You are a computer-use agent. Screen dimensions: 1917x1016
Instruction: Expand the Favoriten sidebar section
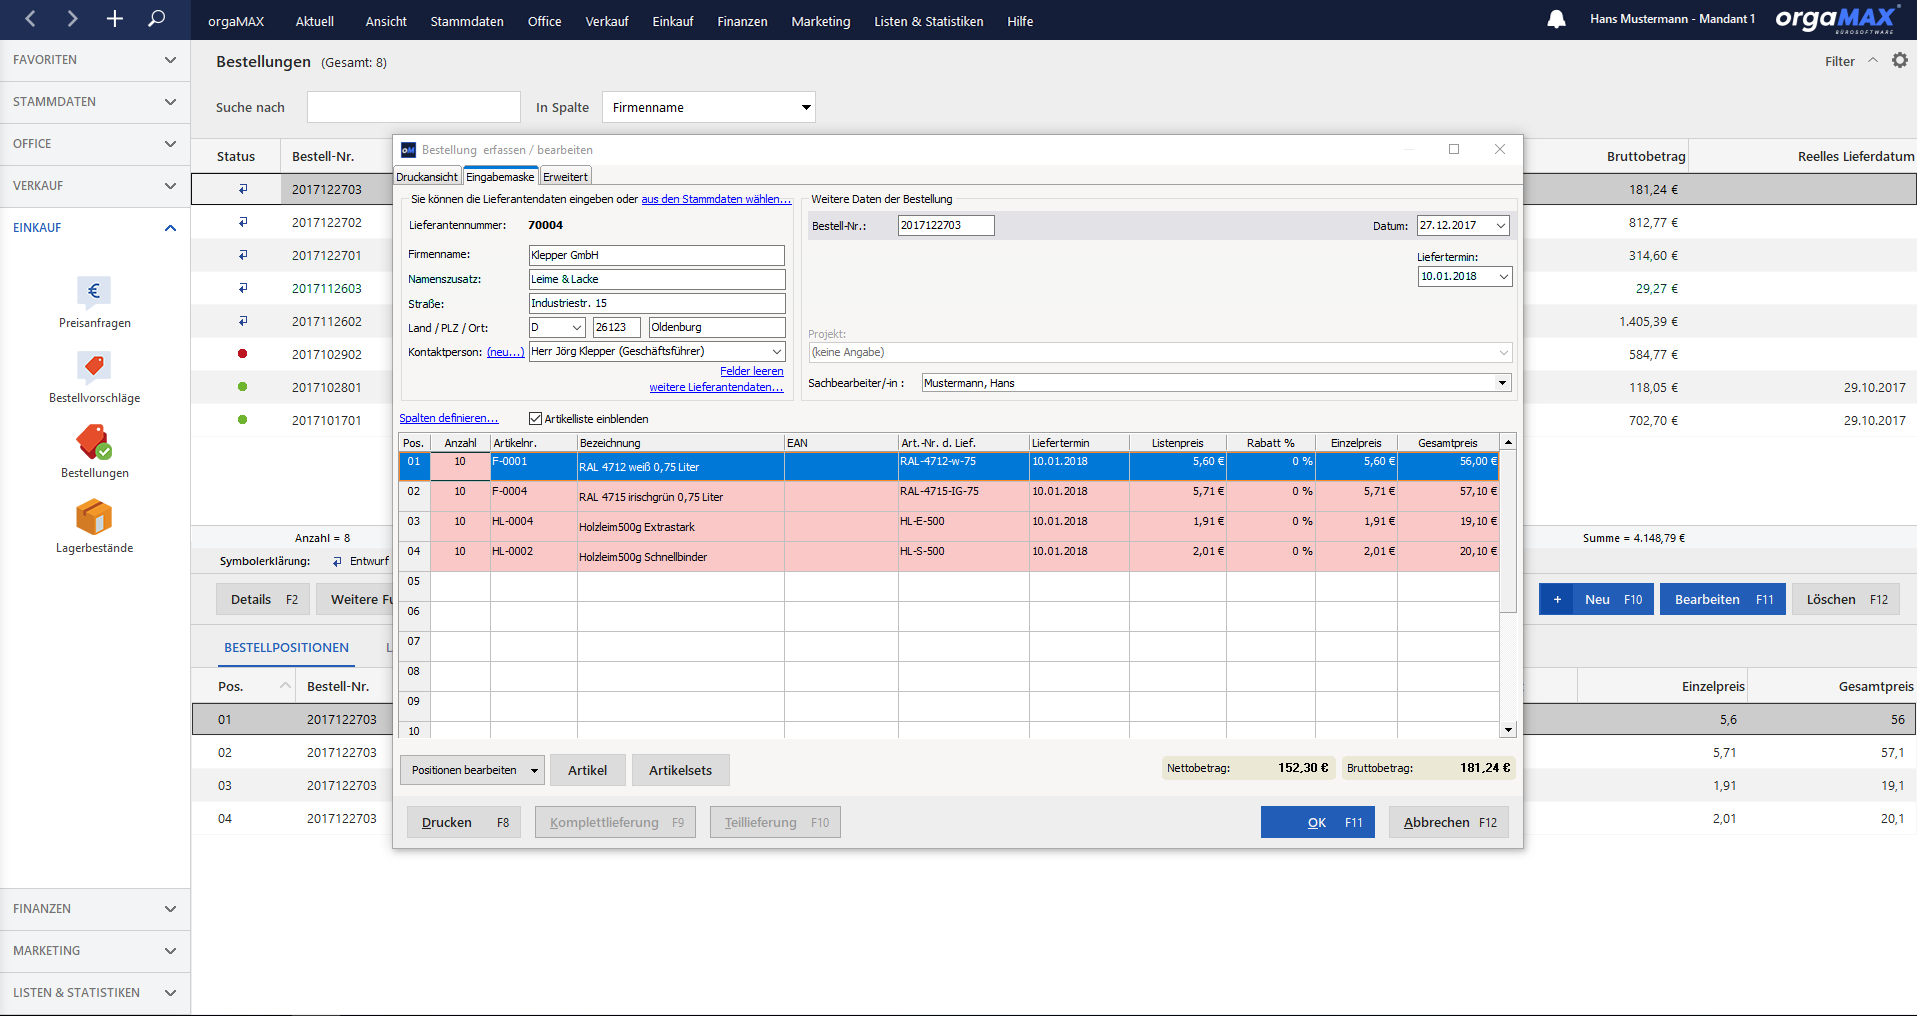pyautogui.click(x=95, y=60)
